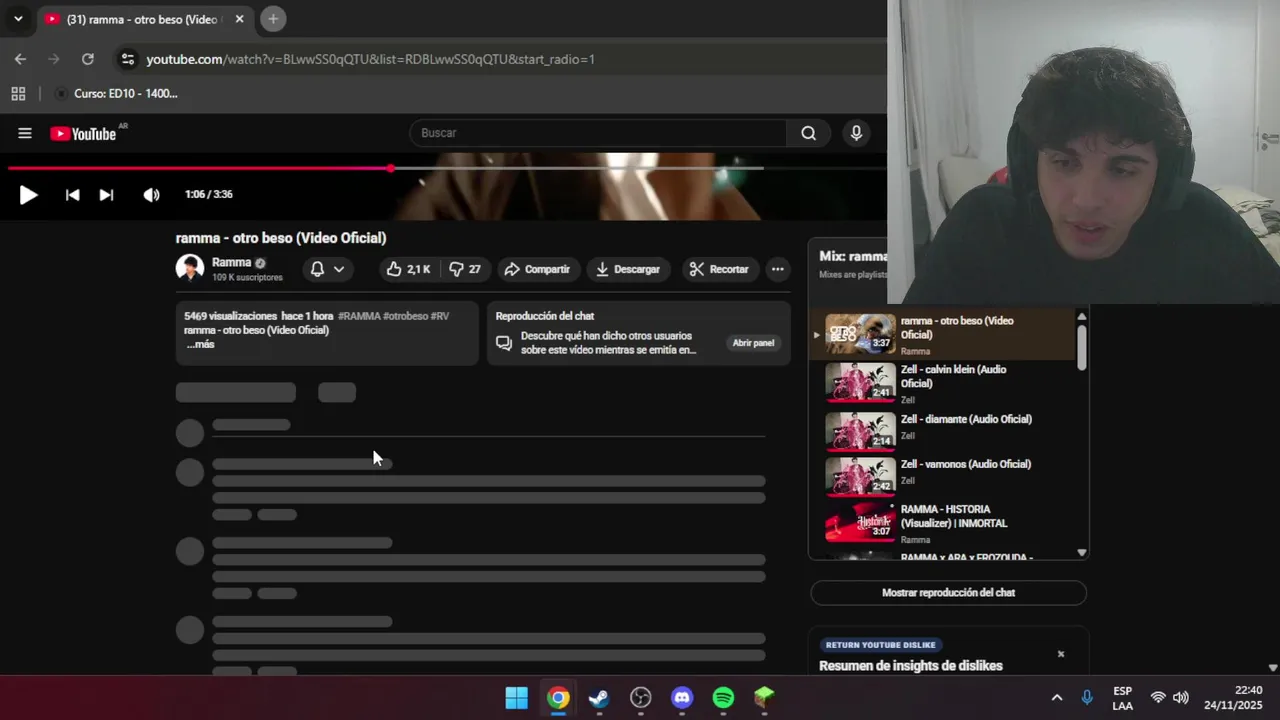The width and height of the screenshot is (1280, 720).
Task: Click the taskbar microphone tray icon
Action: [x=1087, y=698]
